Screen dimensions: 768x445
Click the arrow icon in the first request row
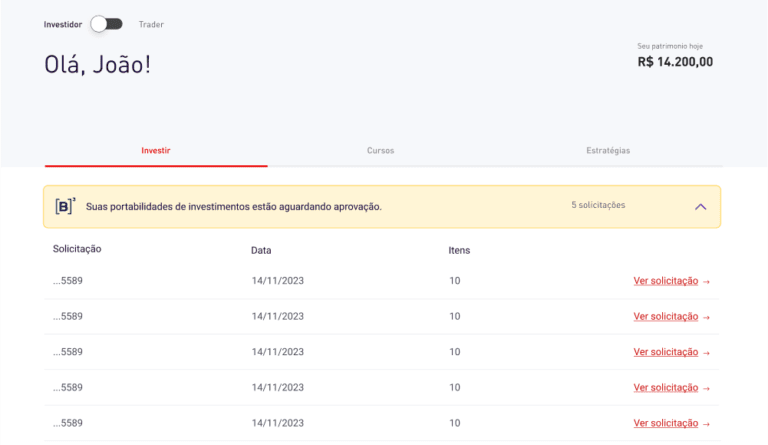click(x=707, y=281)
